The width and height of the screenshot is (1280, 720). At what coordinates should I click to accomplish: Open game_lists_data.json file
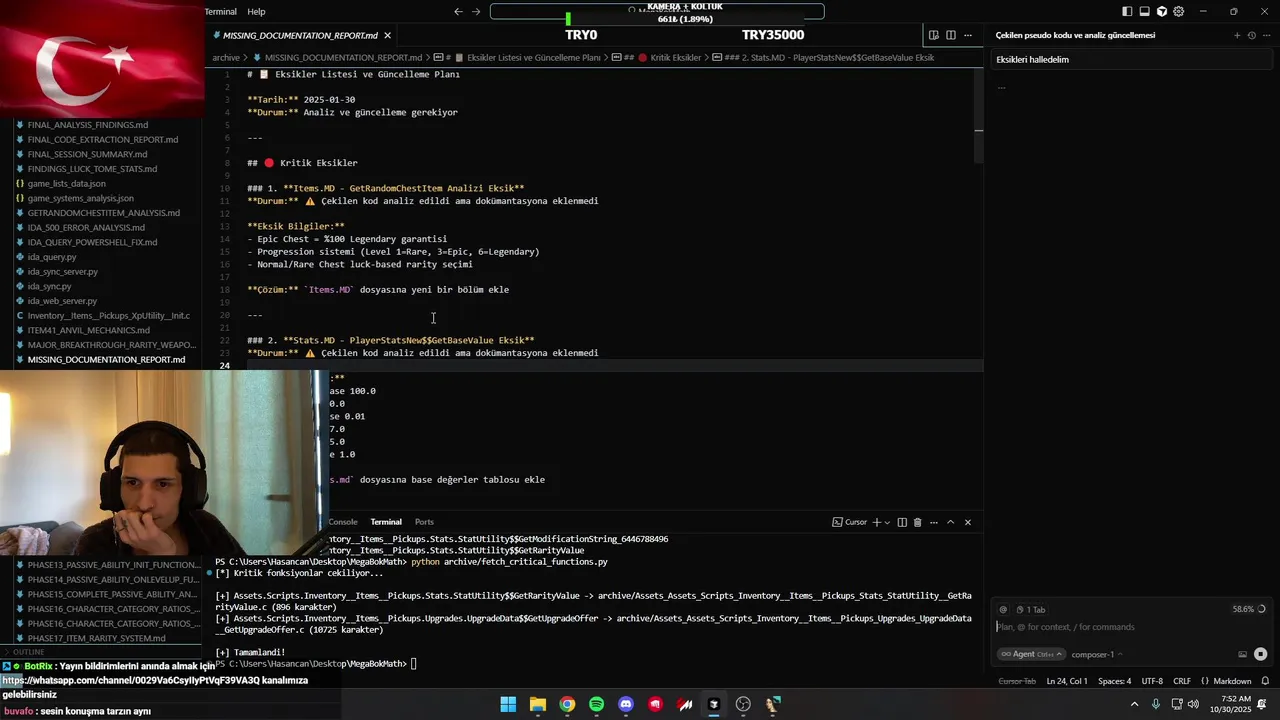point(66,184)
